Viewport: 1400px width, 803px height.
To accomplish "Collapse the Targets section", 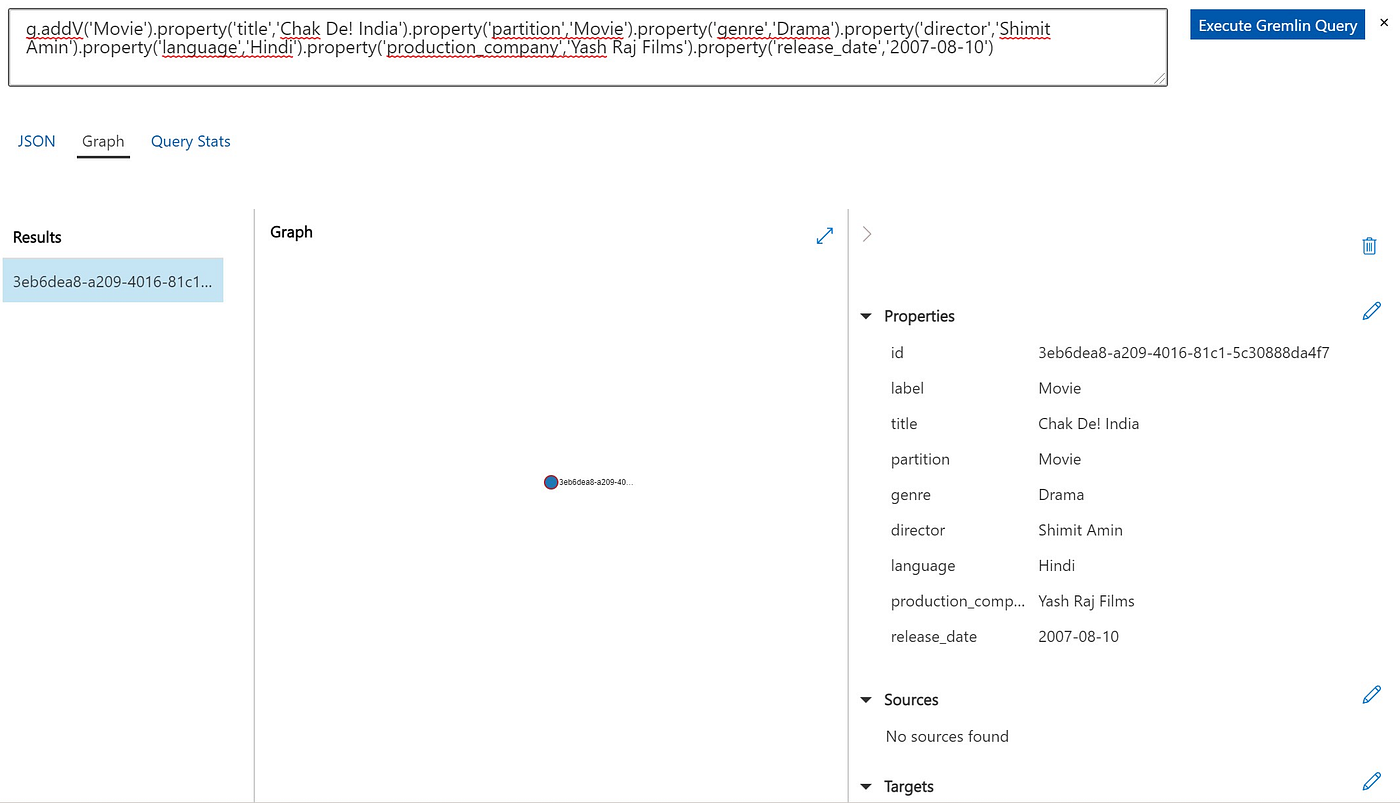I will (865, 786).
